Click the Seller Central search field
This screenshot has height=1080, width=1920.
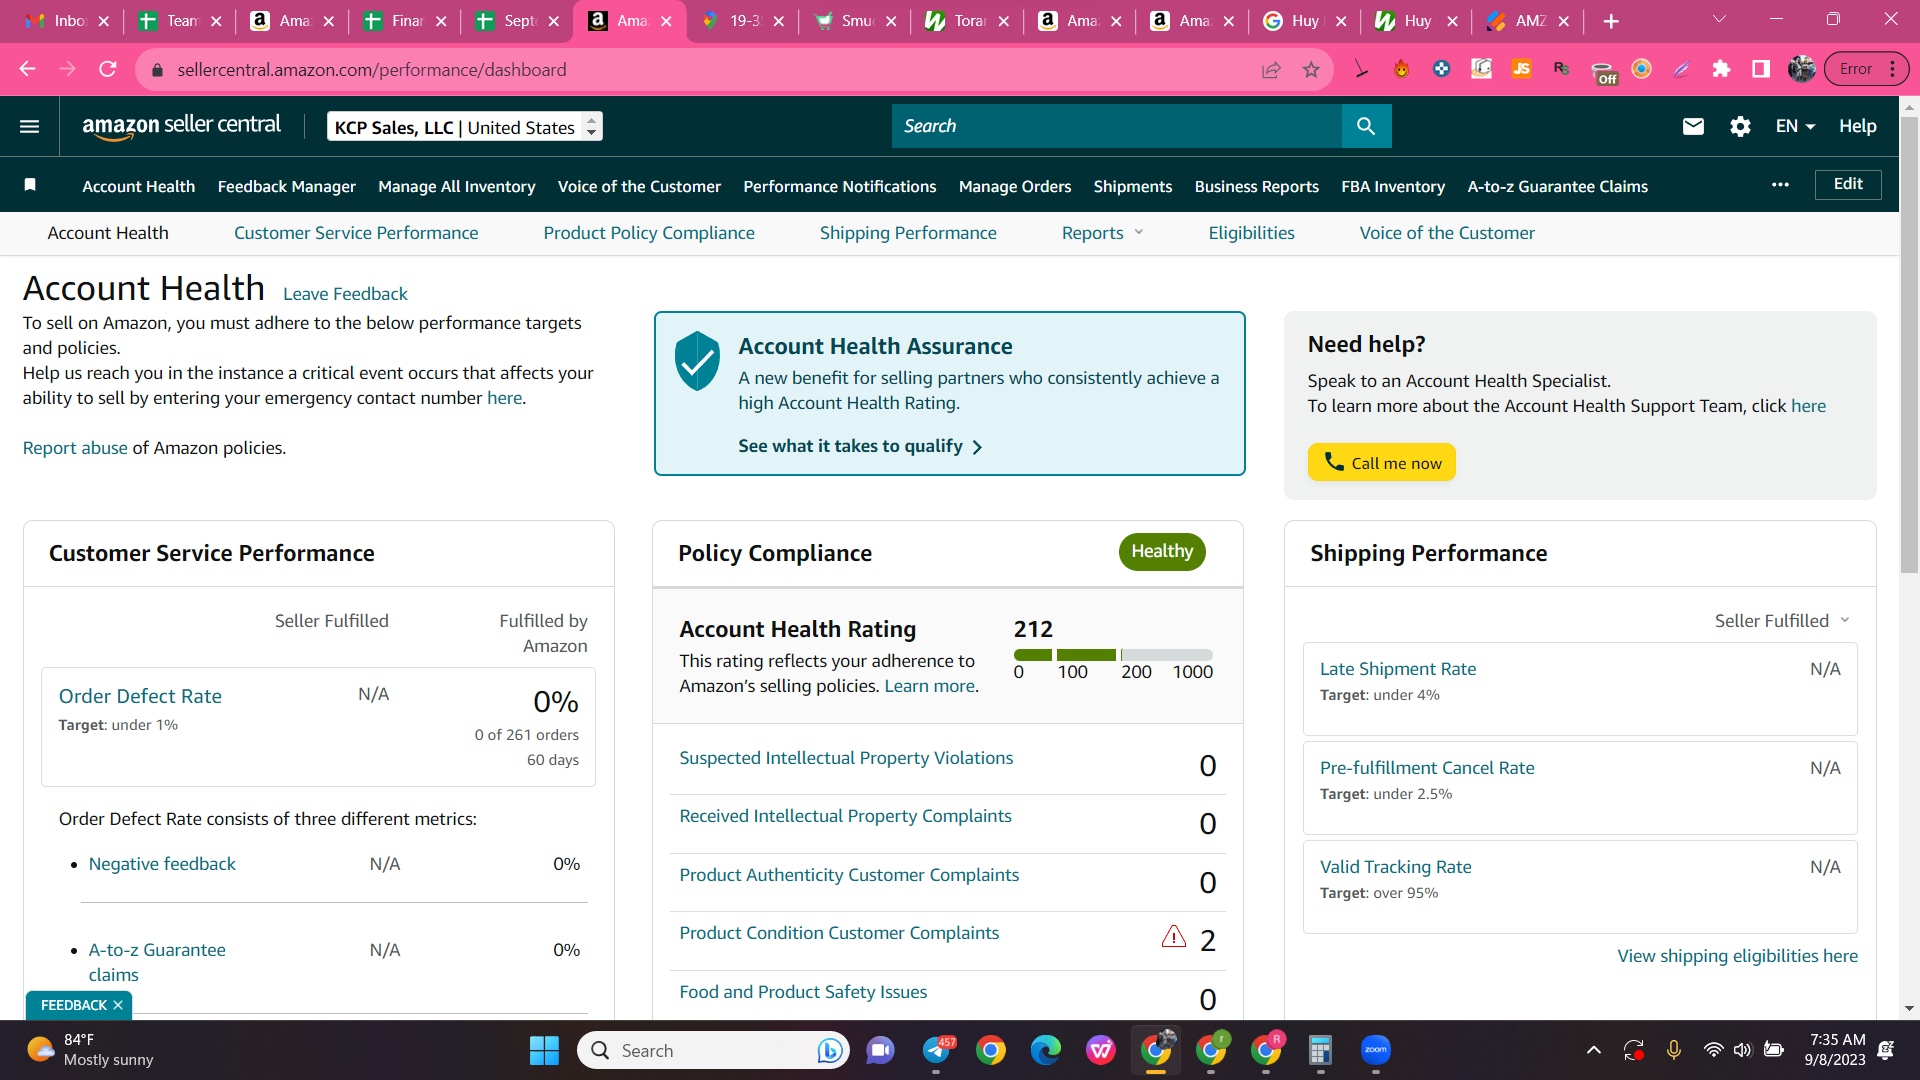pyautogui.click(x=1117, y=126)
